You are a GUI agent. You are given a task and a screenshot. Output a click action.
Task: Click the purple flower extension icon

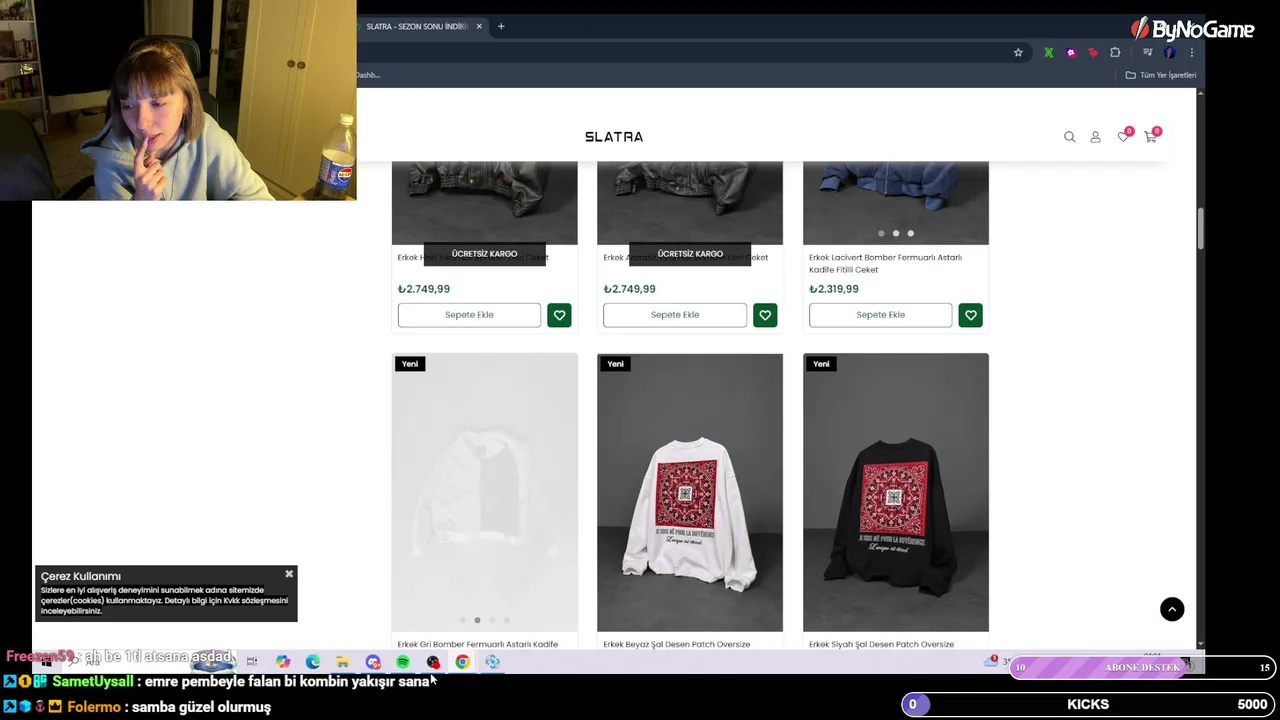1071,53
